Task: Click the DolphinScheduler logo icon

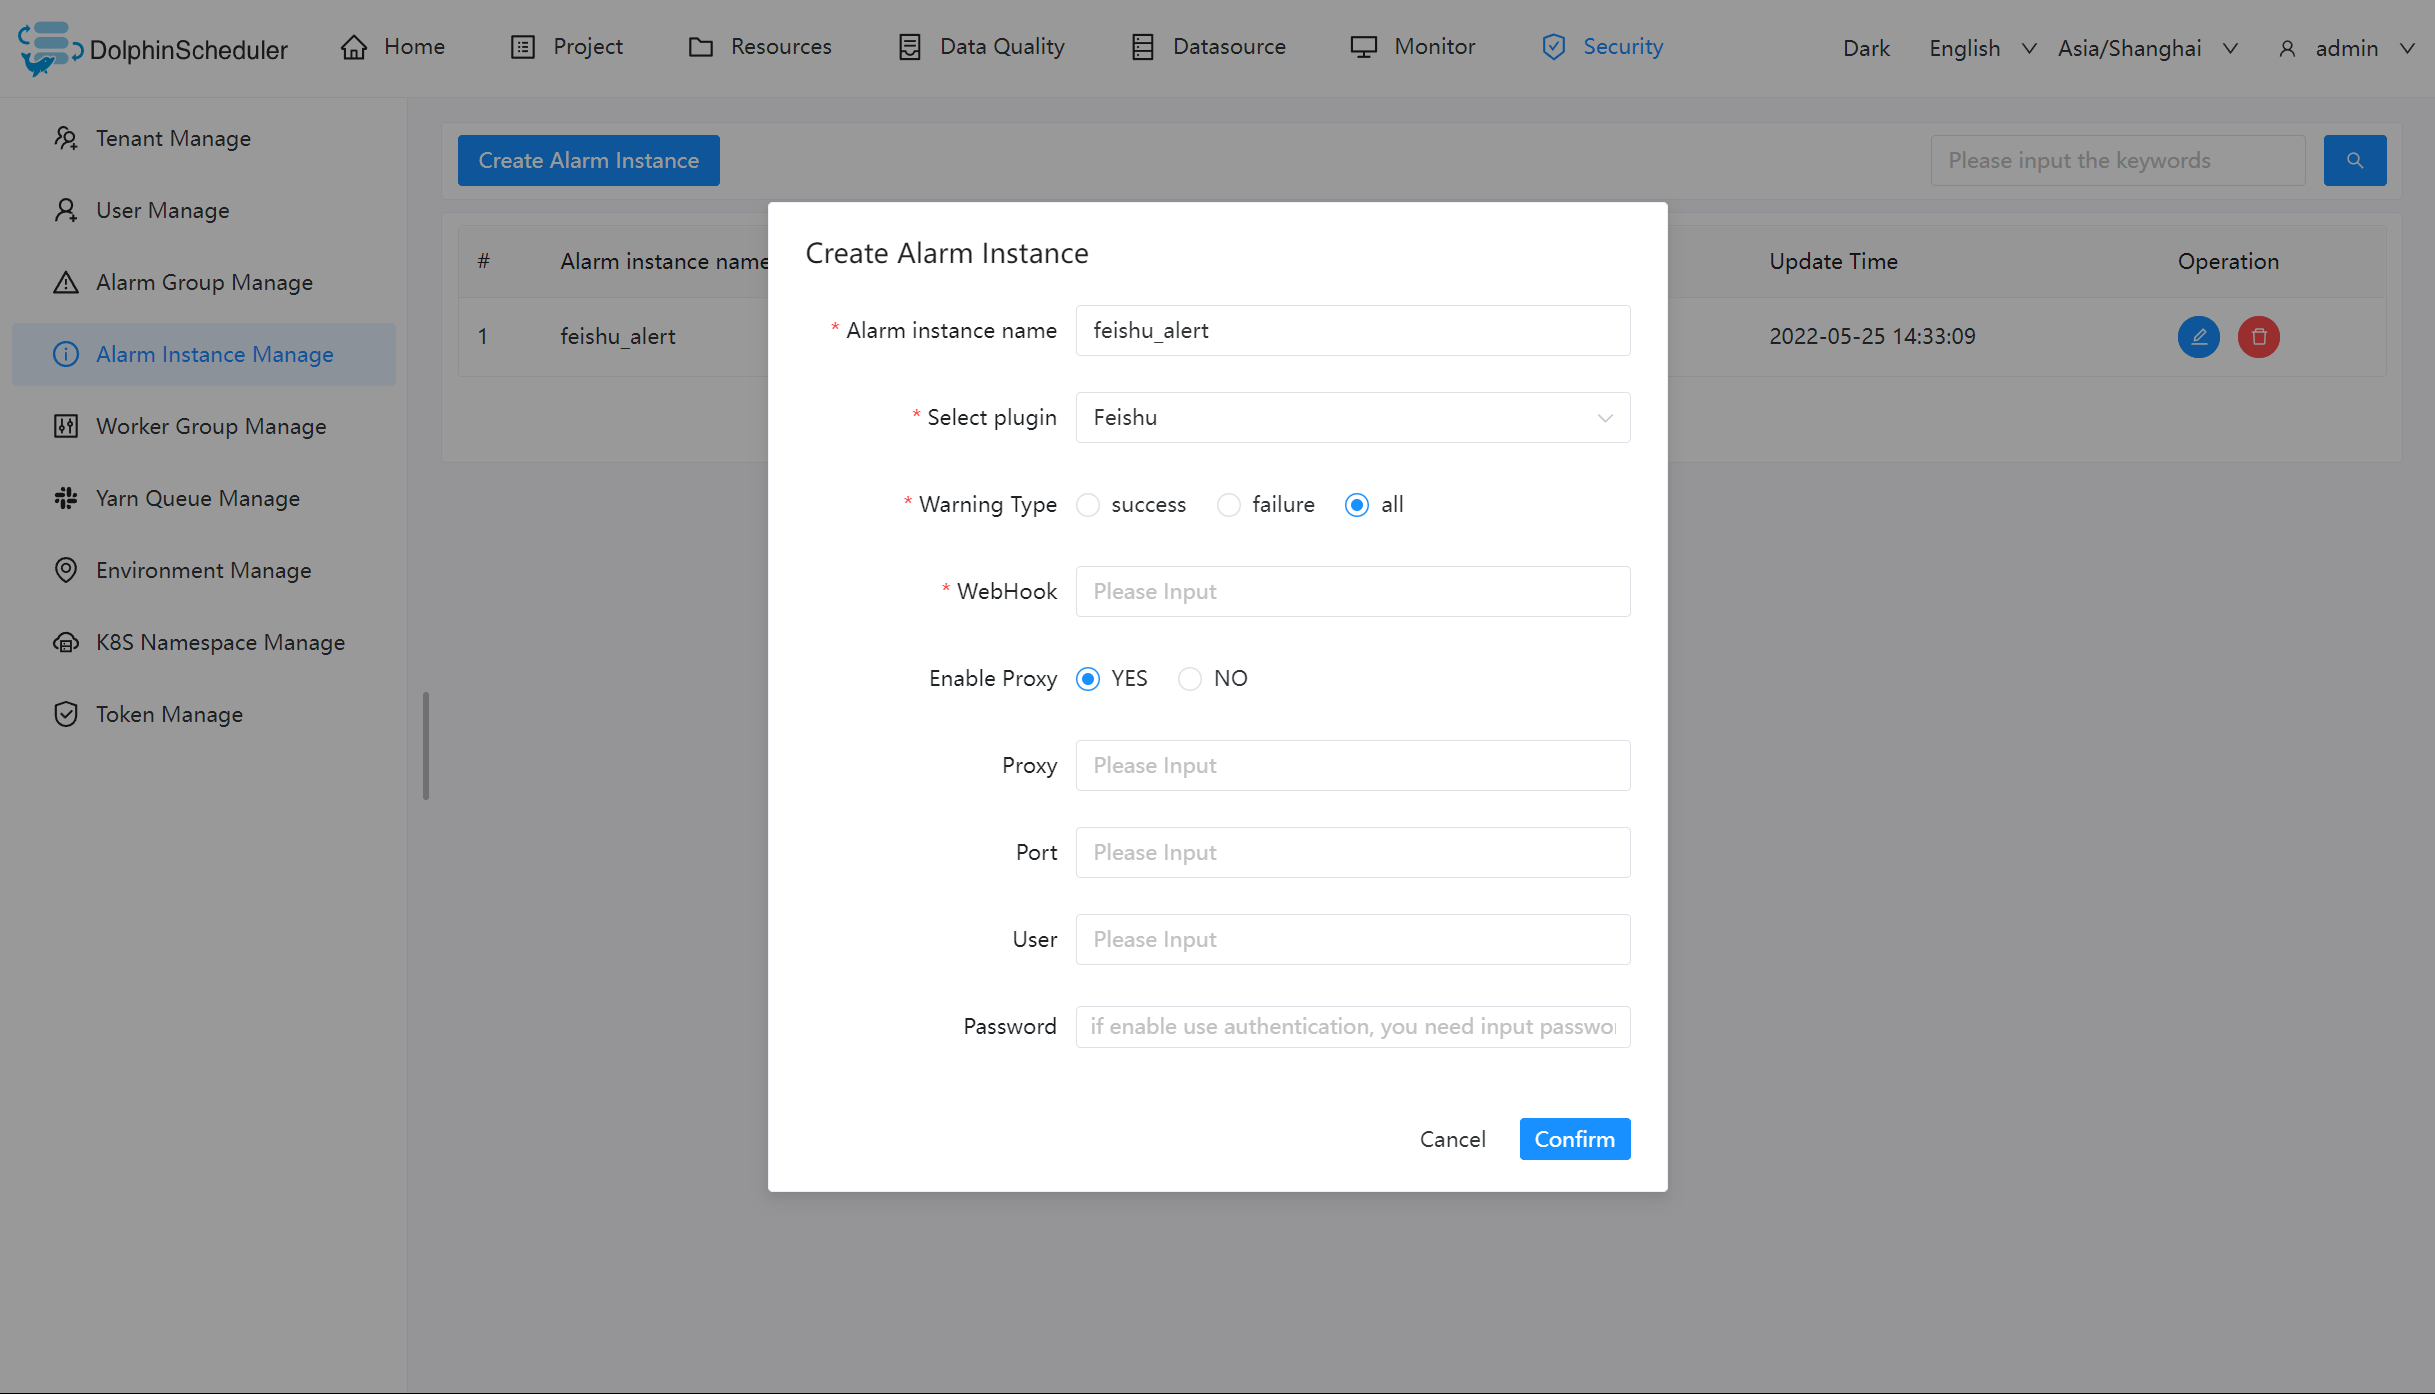Action: pyautogui.click(x=48, y=47)
